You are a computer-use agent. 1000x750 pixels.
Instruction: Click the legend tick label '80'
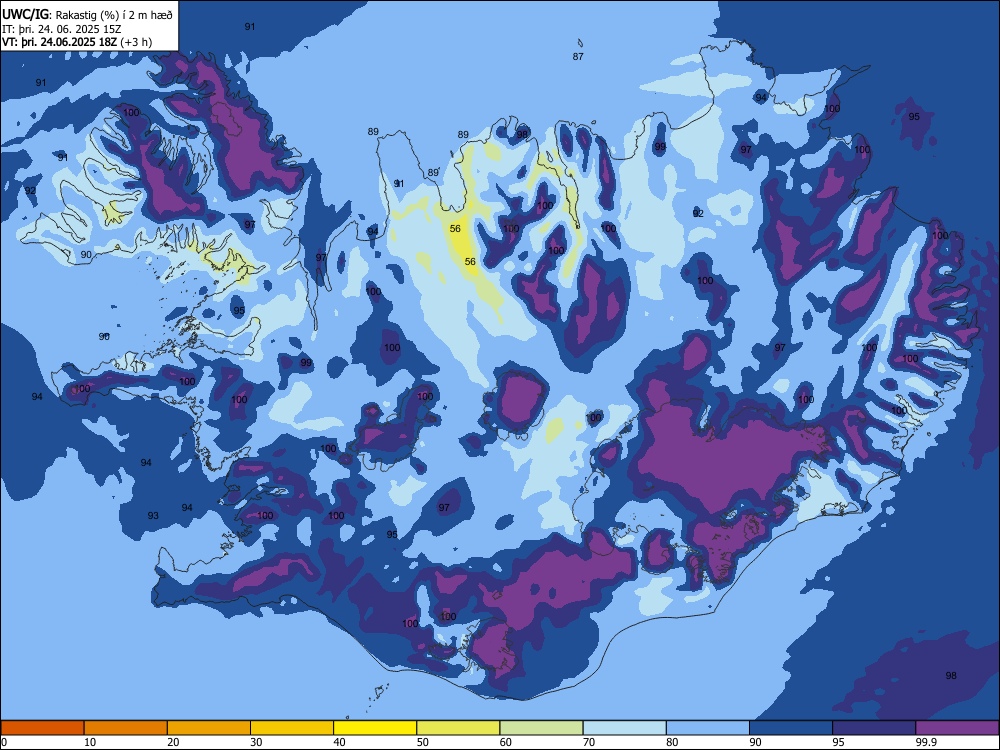click(672, 742)
